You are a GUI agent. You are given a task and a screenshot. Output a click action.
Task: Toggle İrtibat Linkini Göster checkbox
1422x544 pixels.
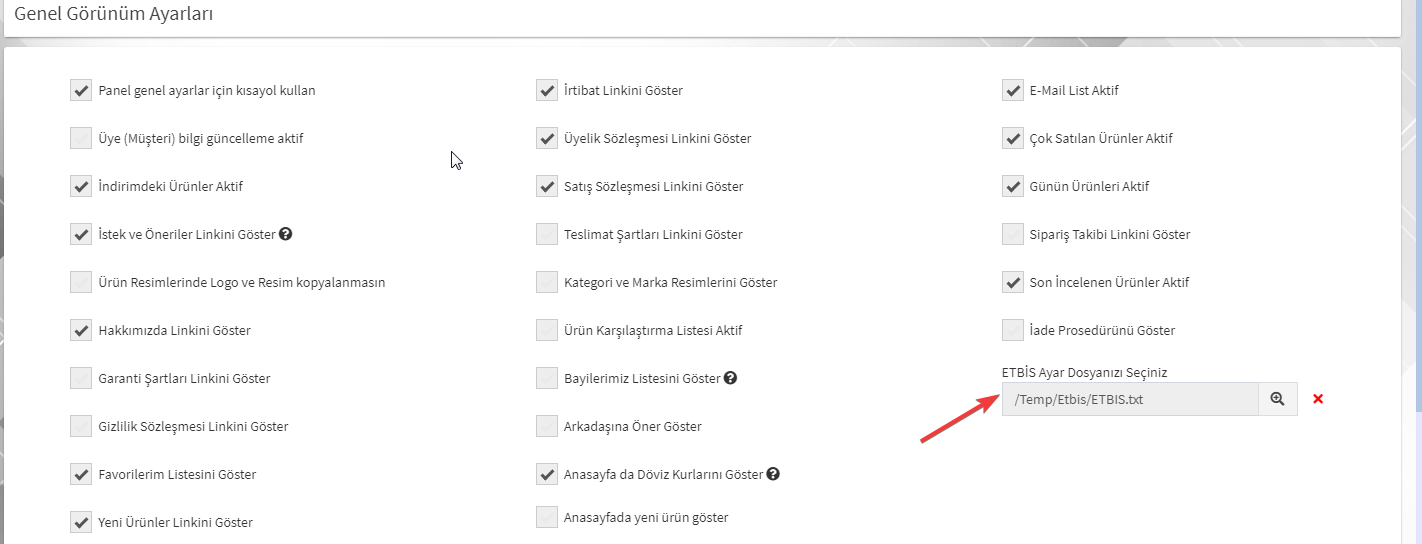(547, 90)
